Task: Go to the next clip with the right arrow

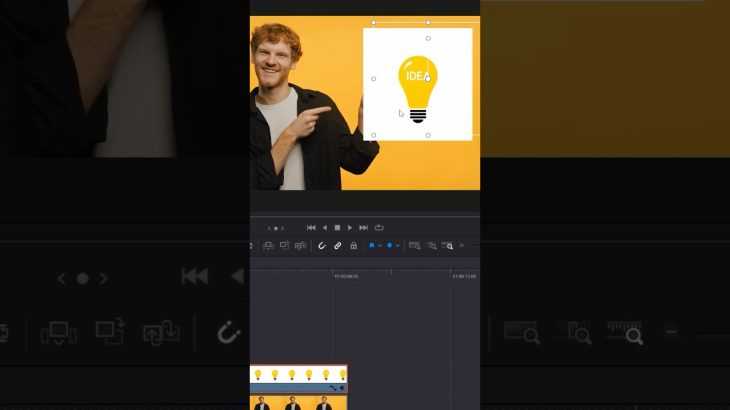Action: pos(283,228)
